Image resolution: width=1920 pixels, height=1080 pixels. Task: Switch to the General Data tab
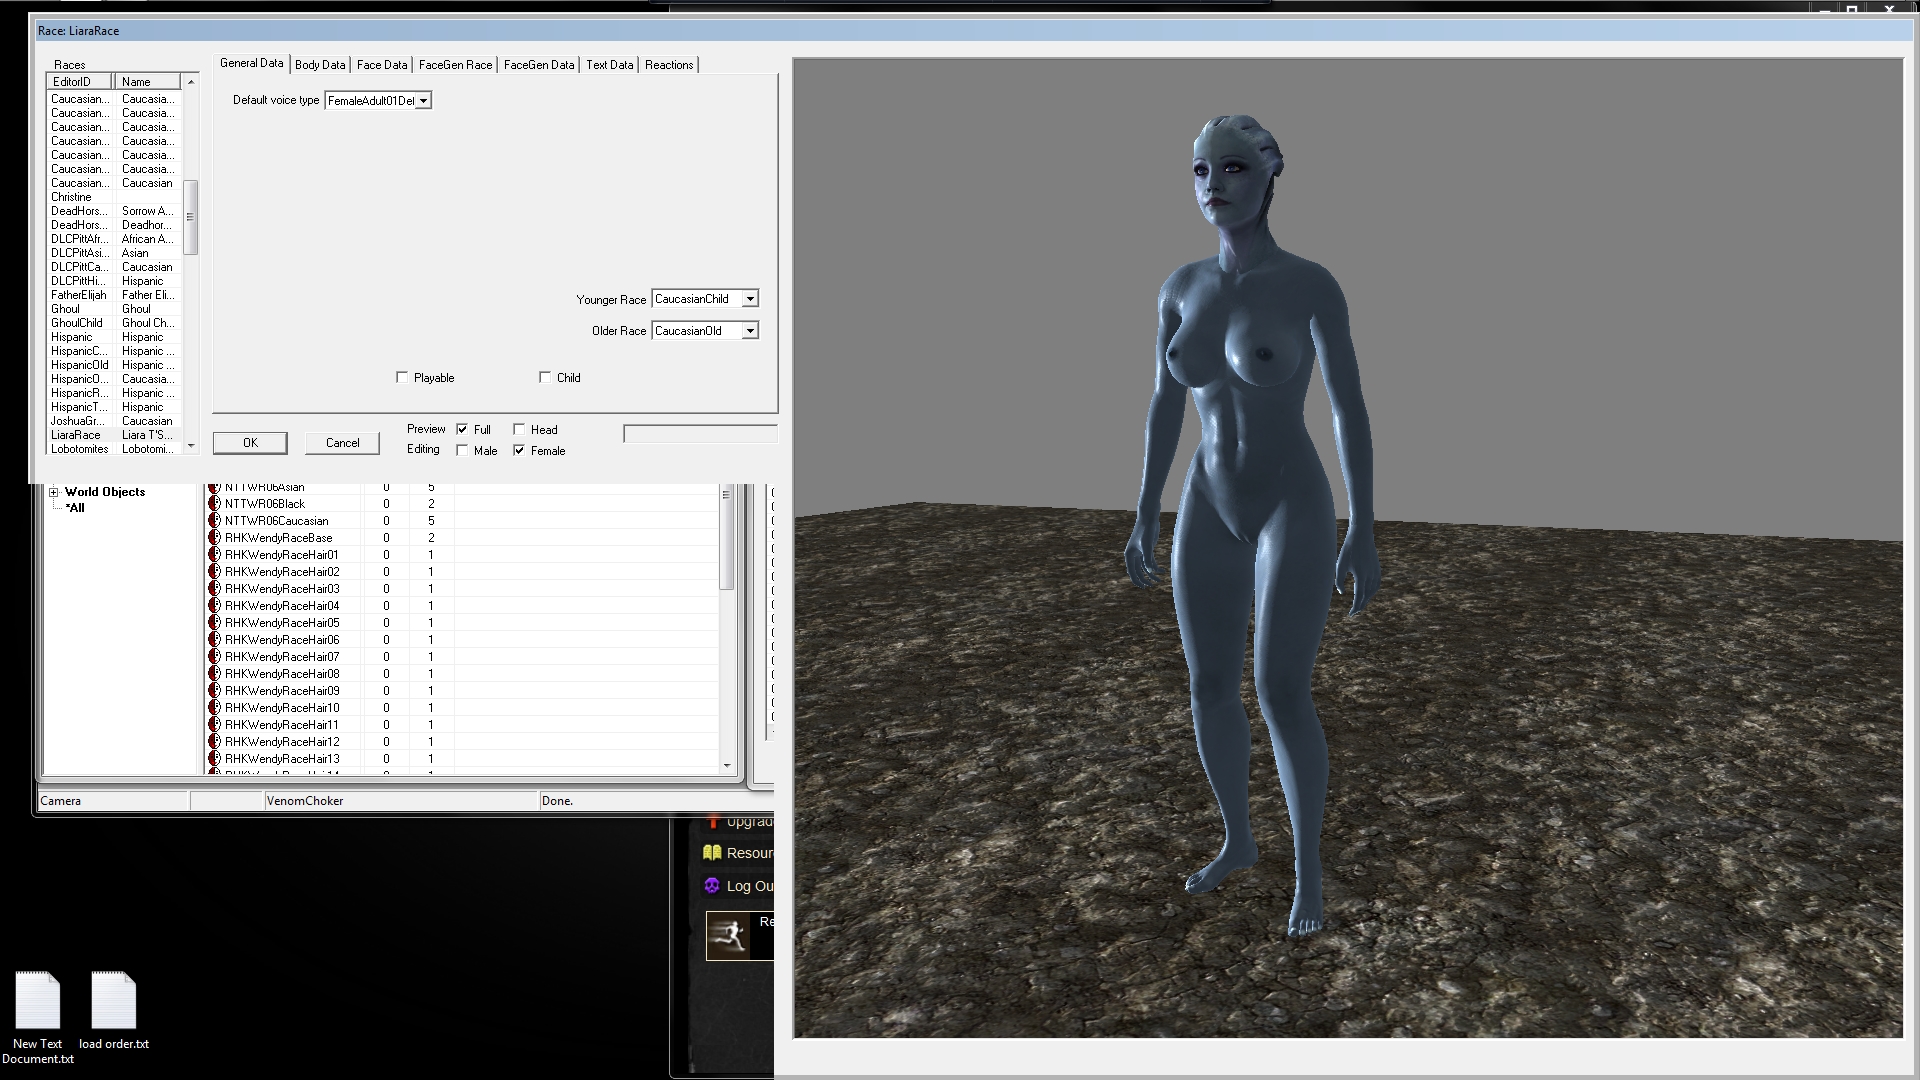click(x=252, y=63)
